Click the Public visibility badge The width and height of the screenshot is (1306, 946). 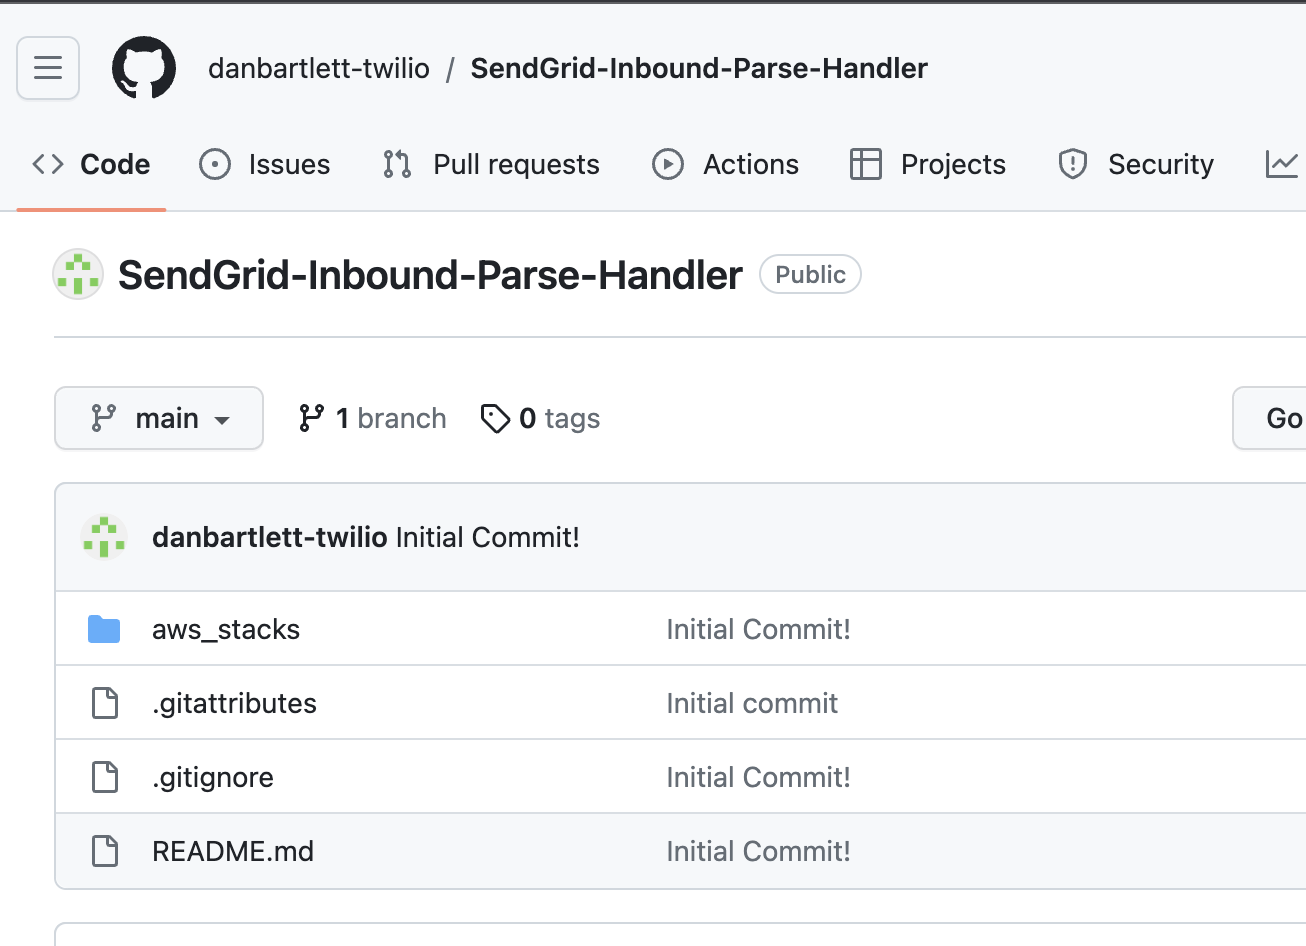pyautogui.click(x=810, y=274)
